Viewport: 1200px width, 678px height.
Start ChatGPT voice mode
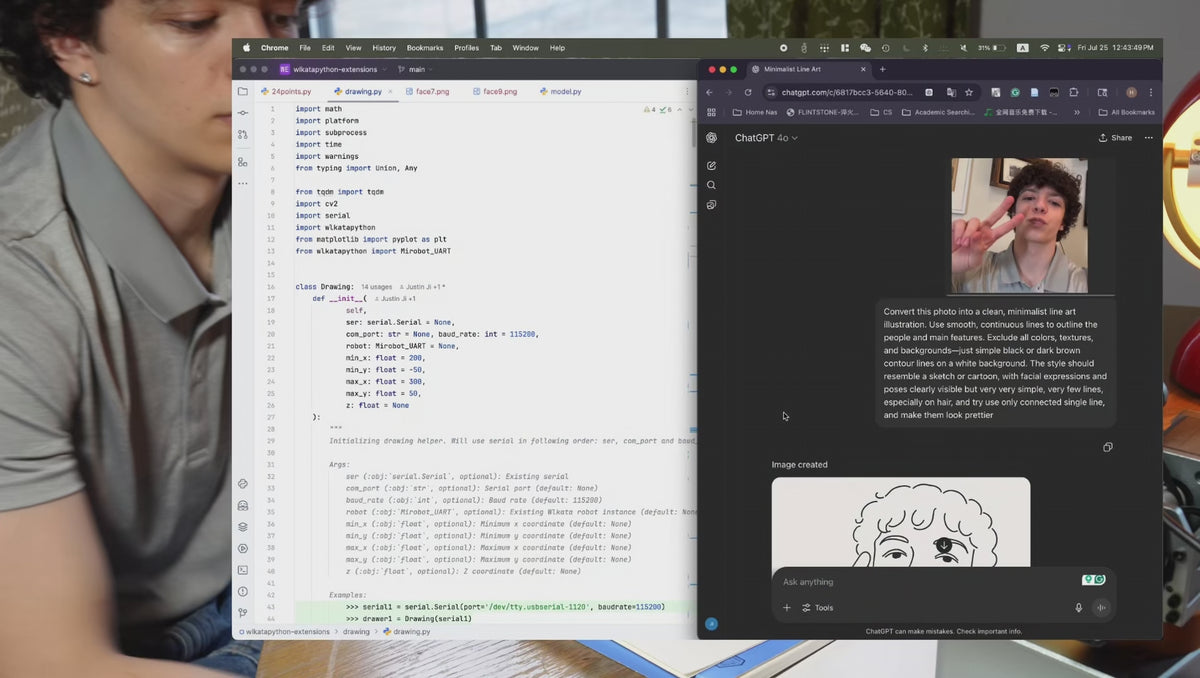tap(1101, 608)
